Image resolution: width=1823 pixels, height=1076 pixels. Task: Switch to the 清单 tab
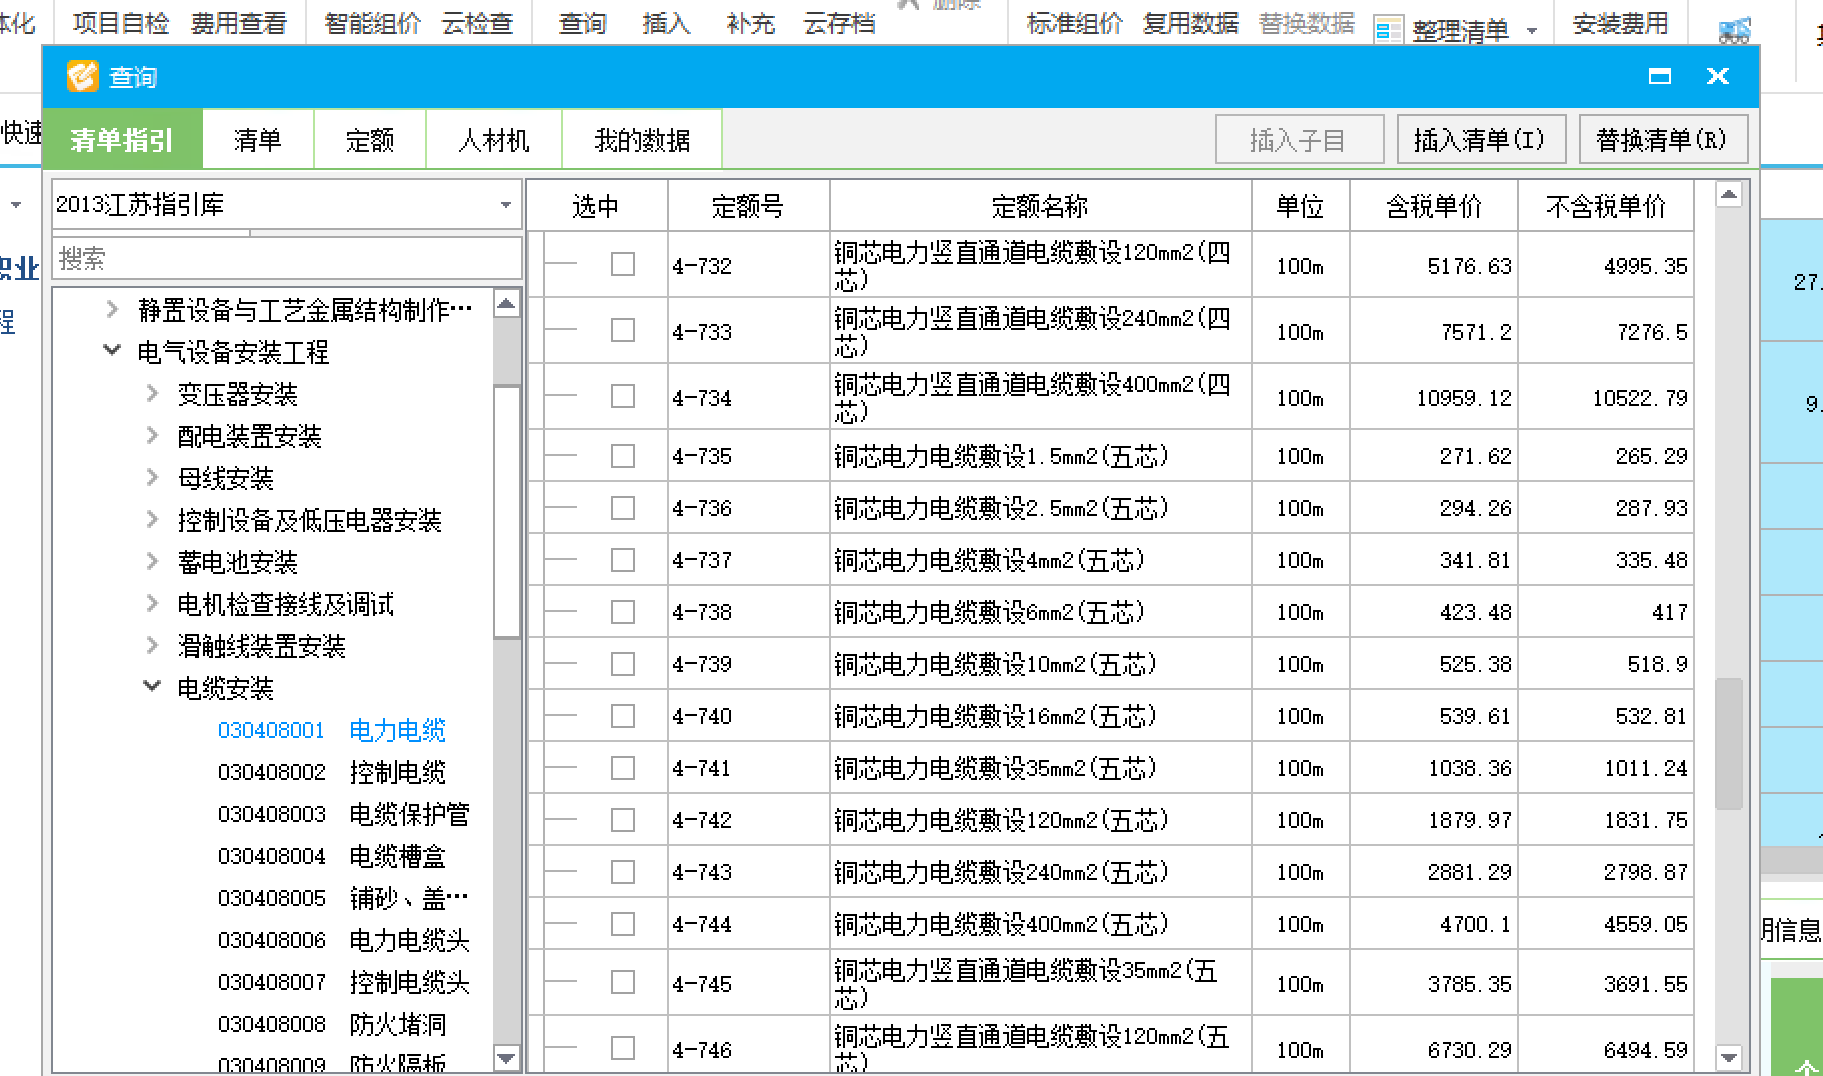point(258,140)
